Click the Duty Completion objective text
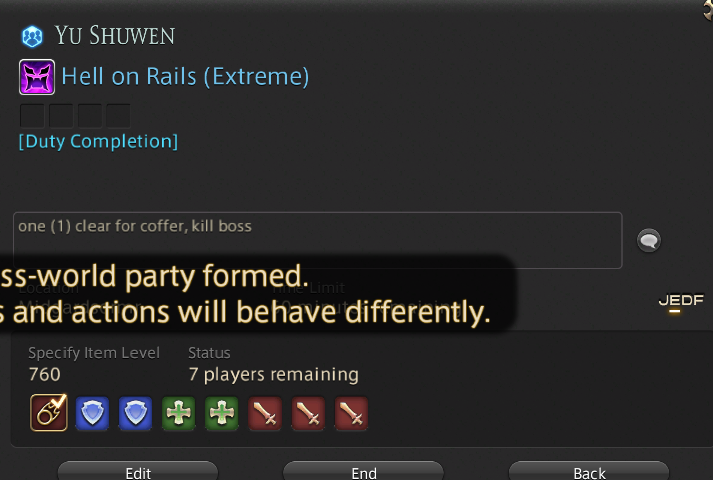Viewport: 713px width, 480px height. tap(98, 141)
